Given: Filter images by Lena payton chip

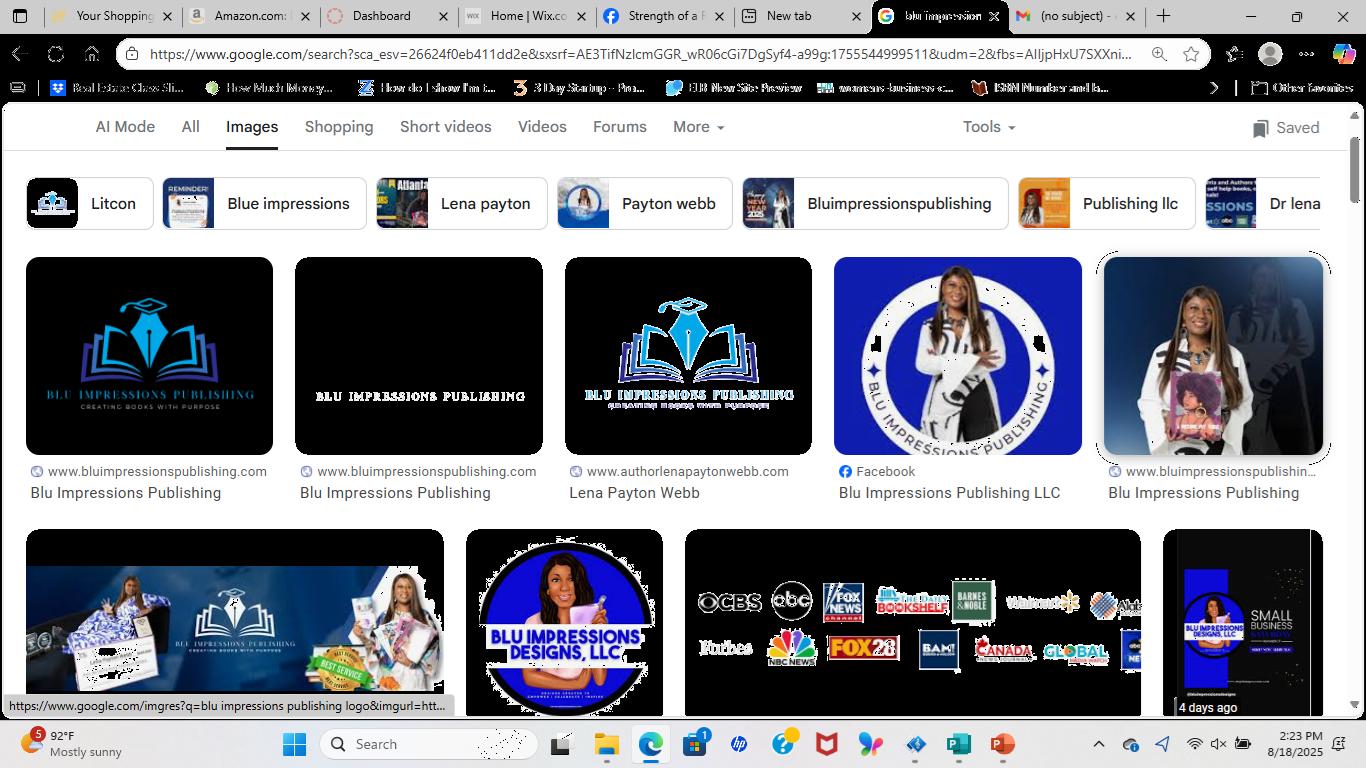Looking at the screenshot, I should [x=462, y=203].
